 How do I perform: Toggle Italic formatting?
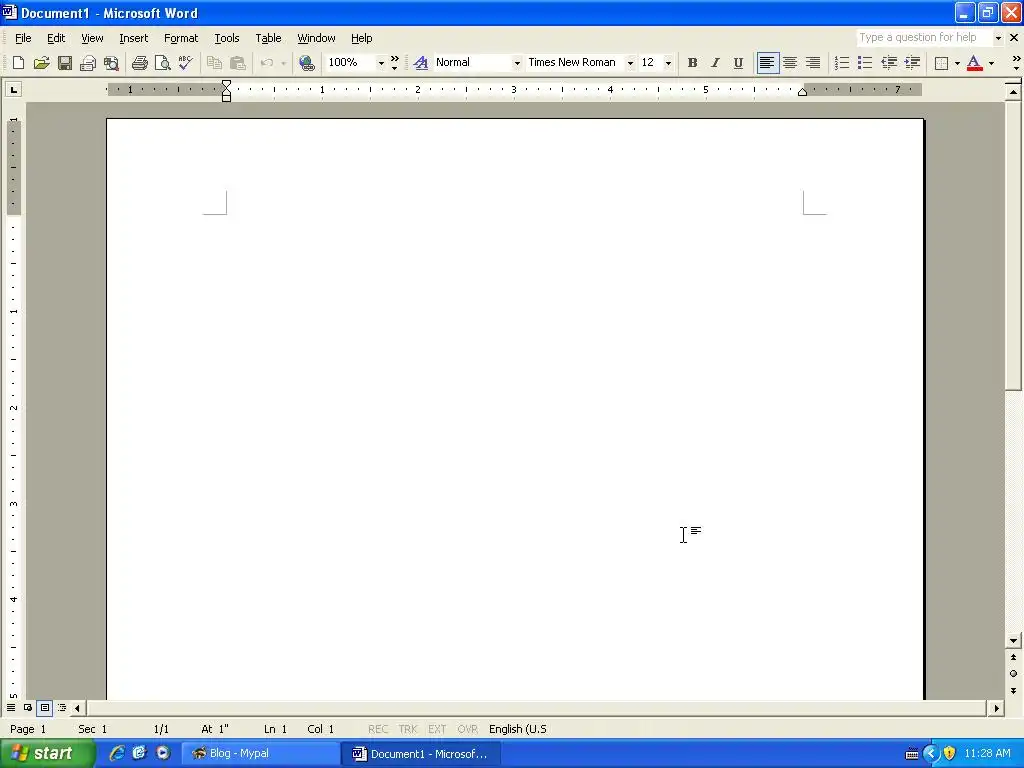pos(715,63)
